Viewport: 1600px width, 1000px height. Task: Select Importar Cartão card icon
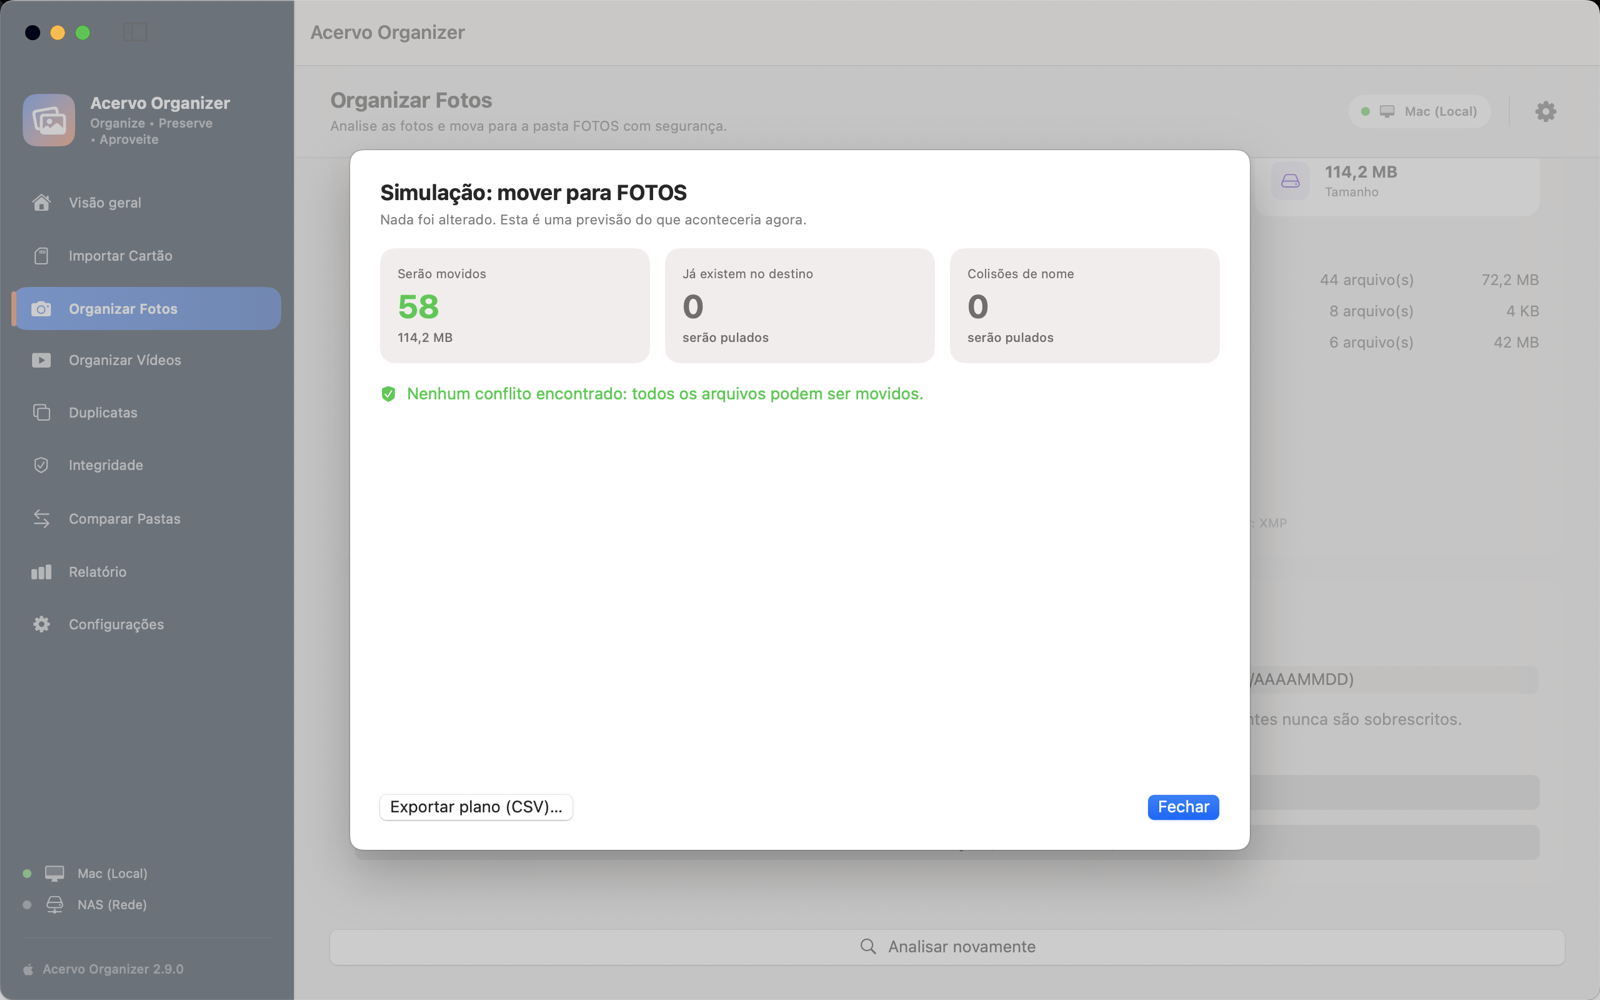[41, 256]
